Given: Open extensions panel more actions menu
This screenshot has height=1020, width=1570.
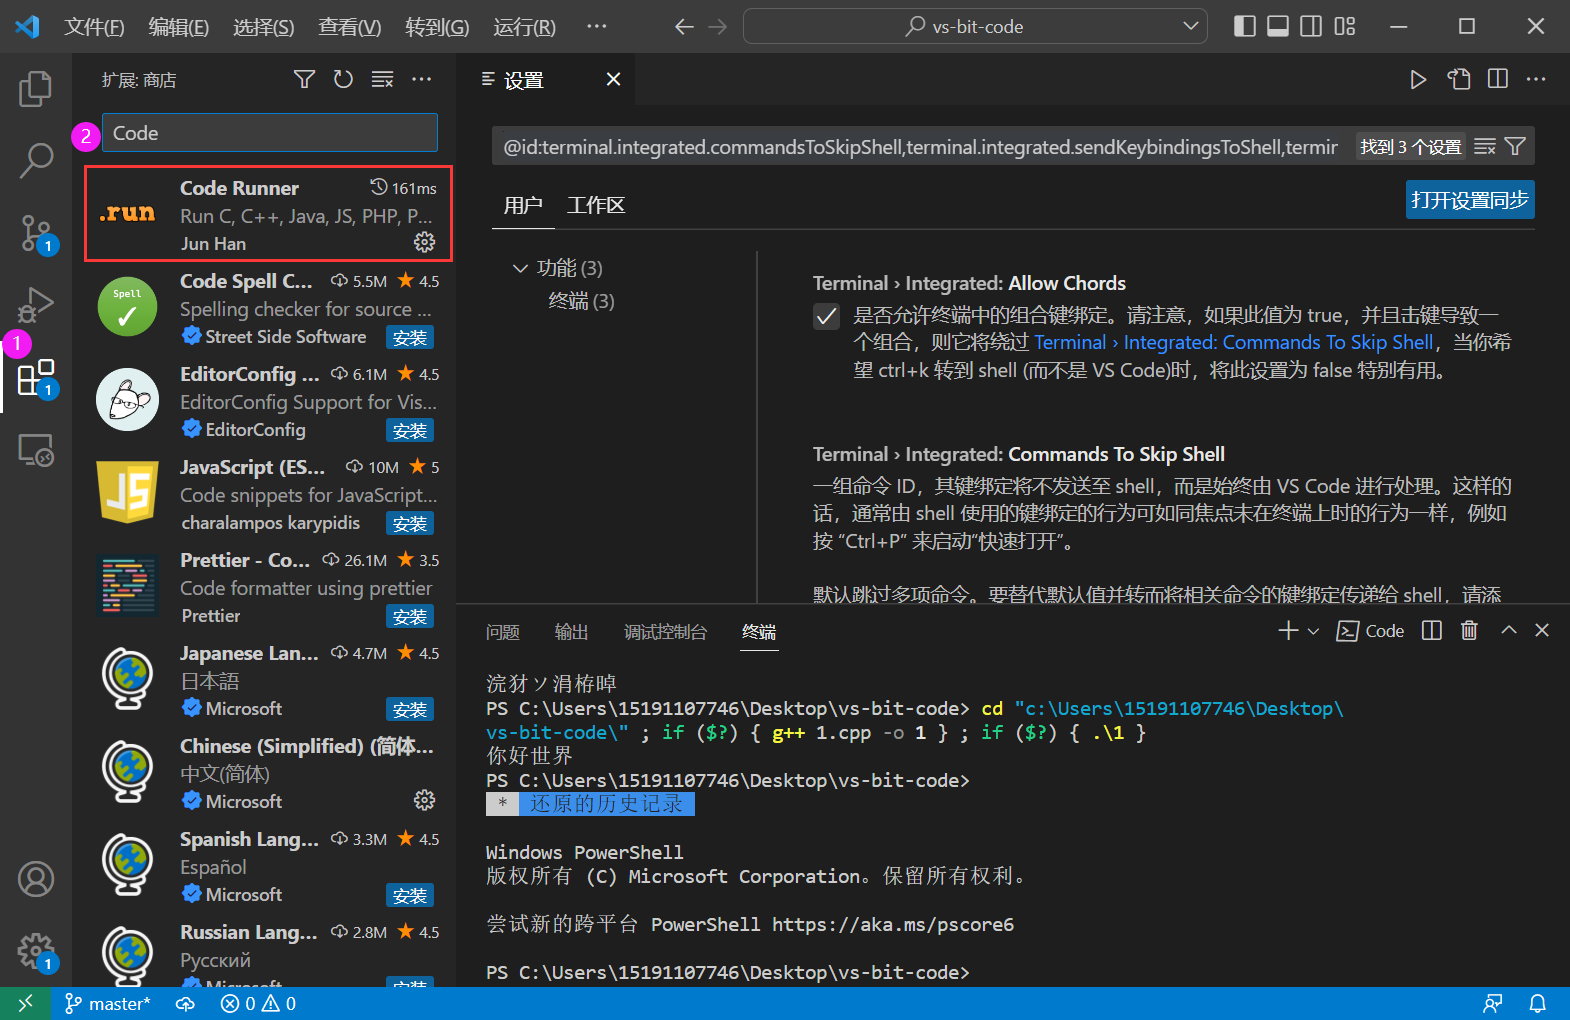Looking at the screenshot, I should [x=422, y=79].
